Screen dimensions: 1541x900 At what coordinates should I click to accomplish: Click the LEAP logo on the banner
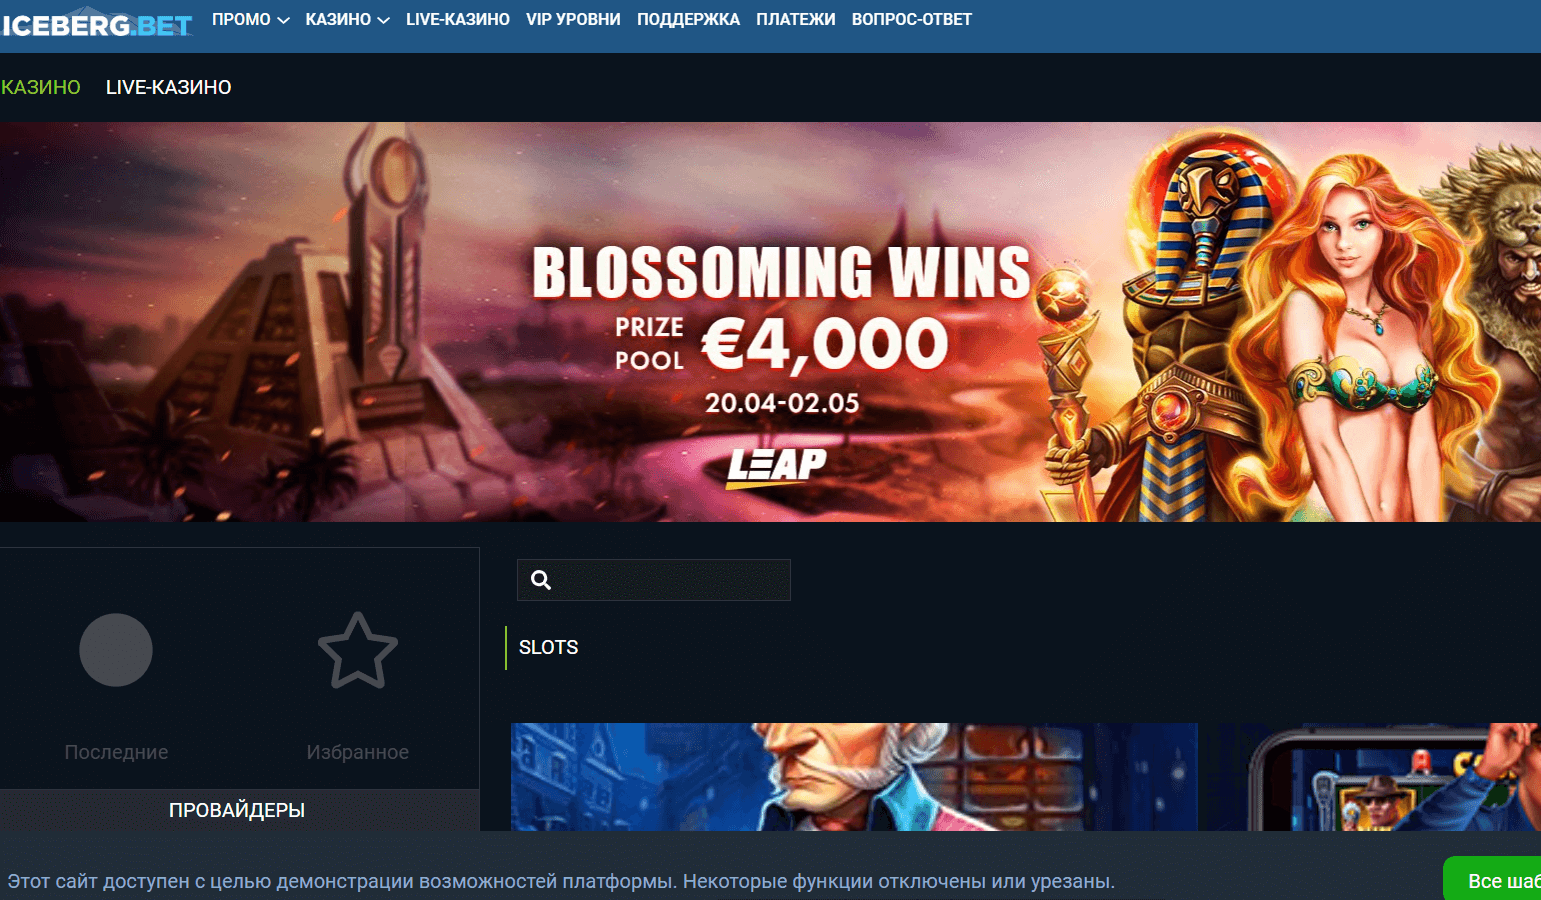[x=777, y=467]
